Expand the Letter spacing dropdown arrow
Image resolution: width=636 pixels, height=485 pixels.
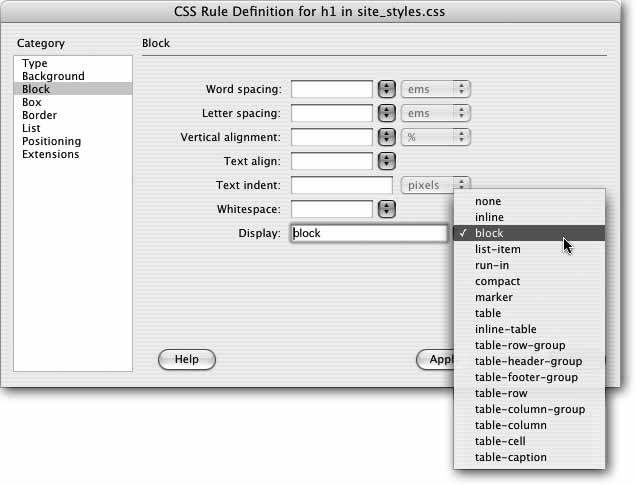[x=387, y=113]
